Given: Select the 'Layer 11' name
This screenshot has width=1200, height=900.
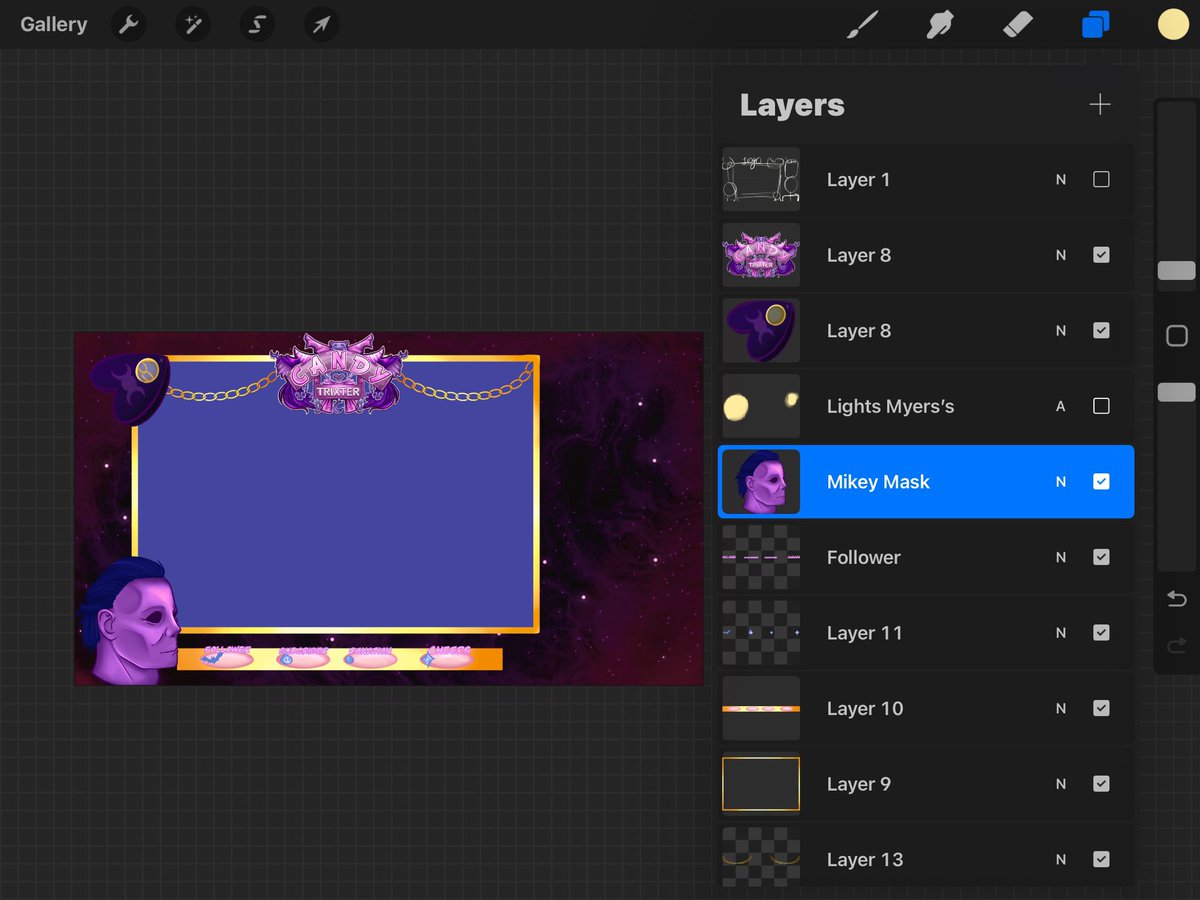Looking at the screenshot, I should (x=864, y=633).
